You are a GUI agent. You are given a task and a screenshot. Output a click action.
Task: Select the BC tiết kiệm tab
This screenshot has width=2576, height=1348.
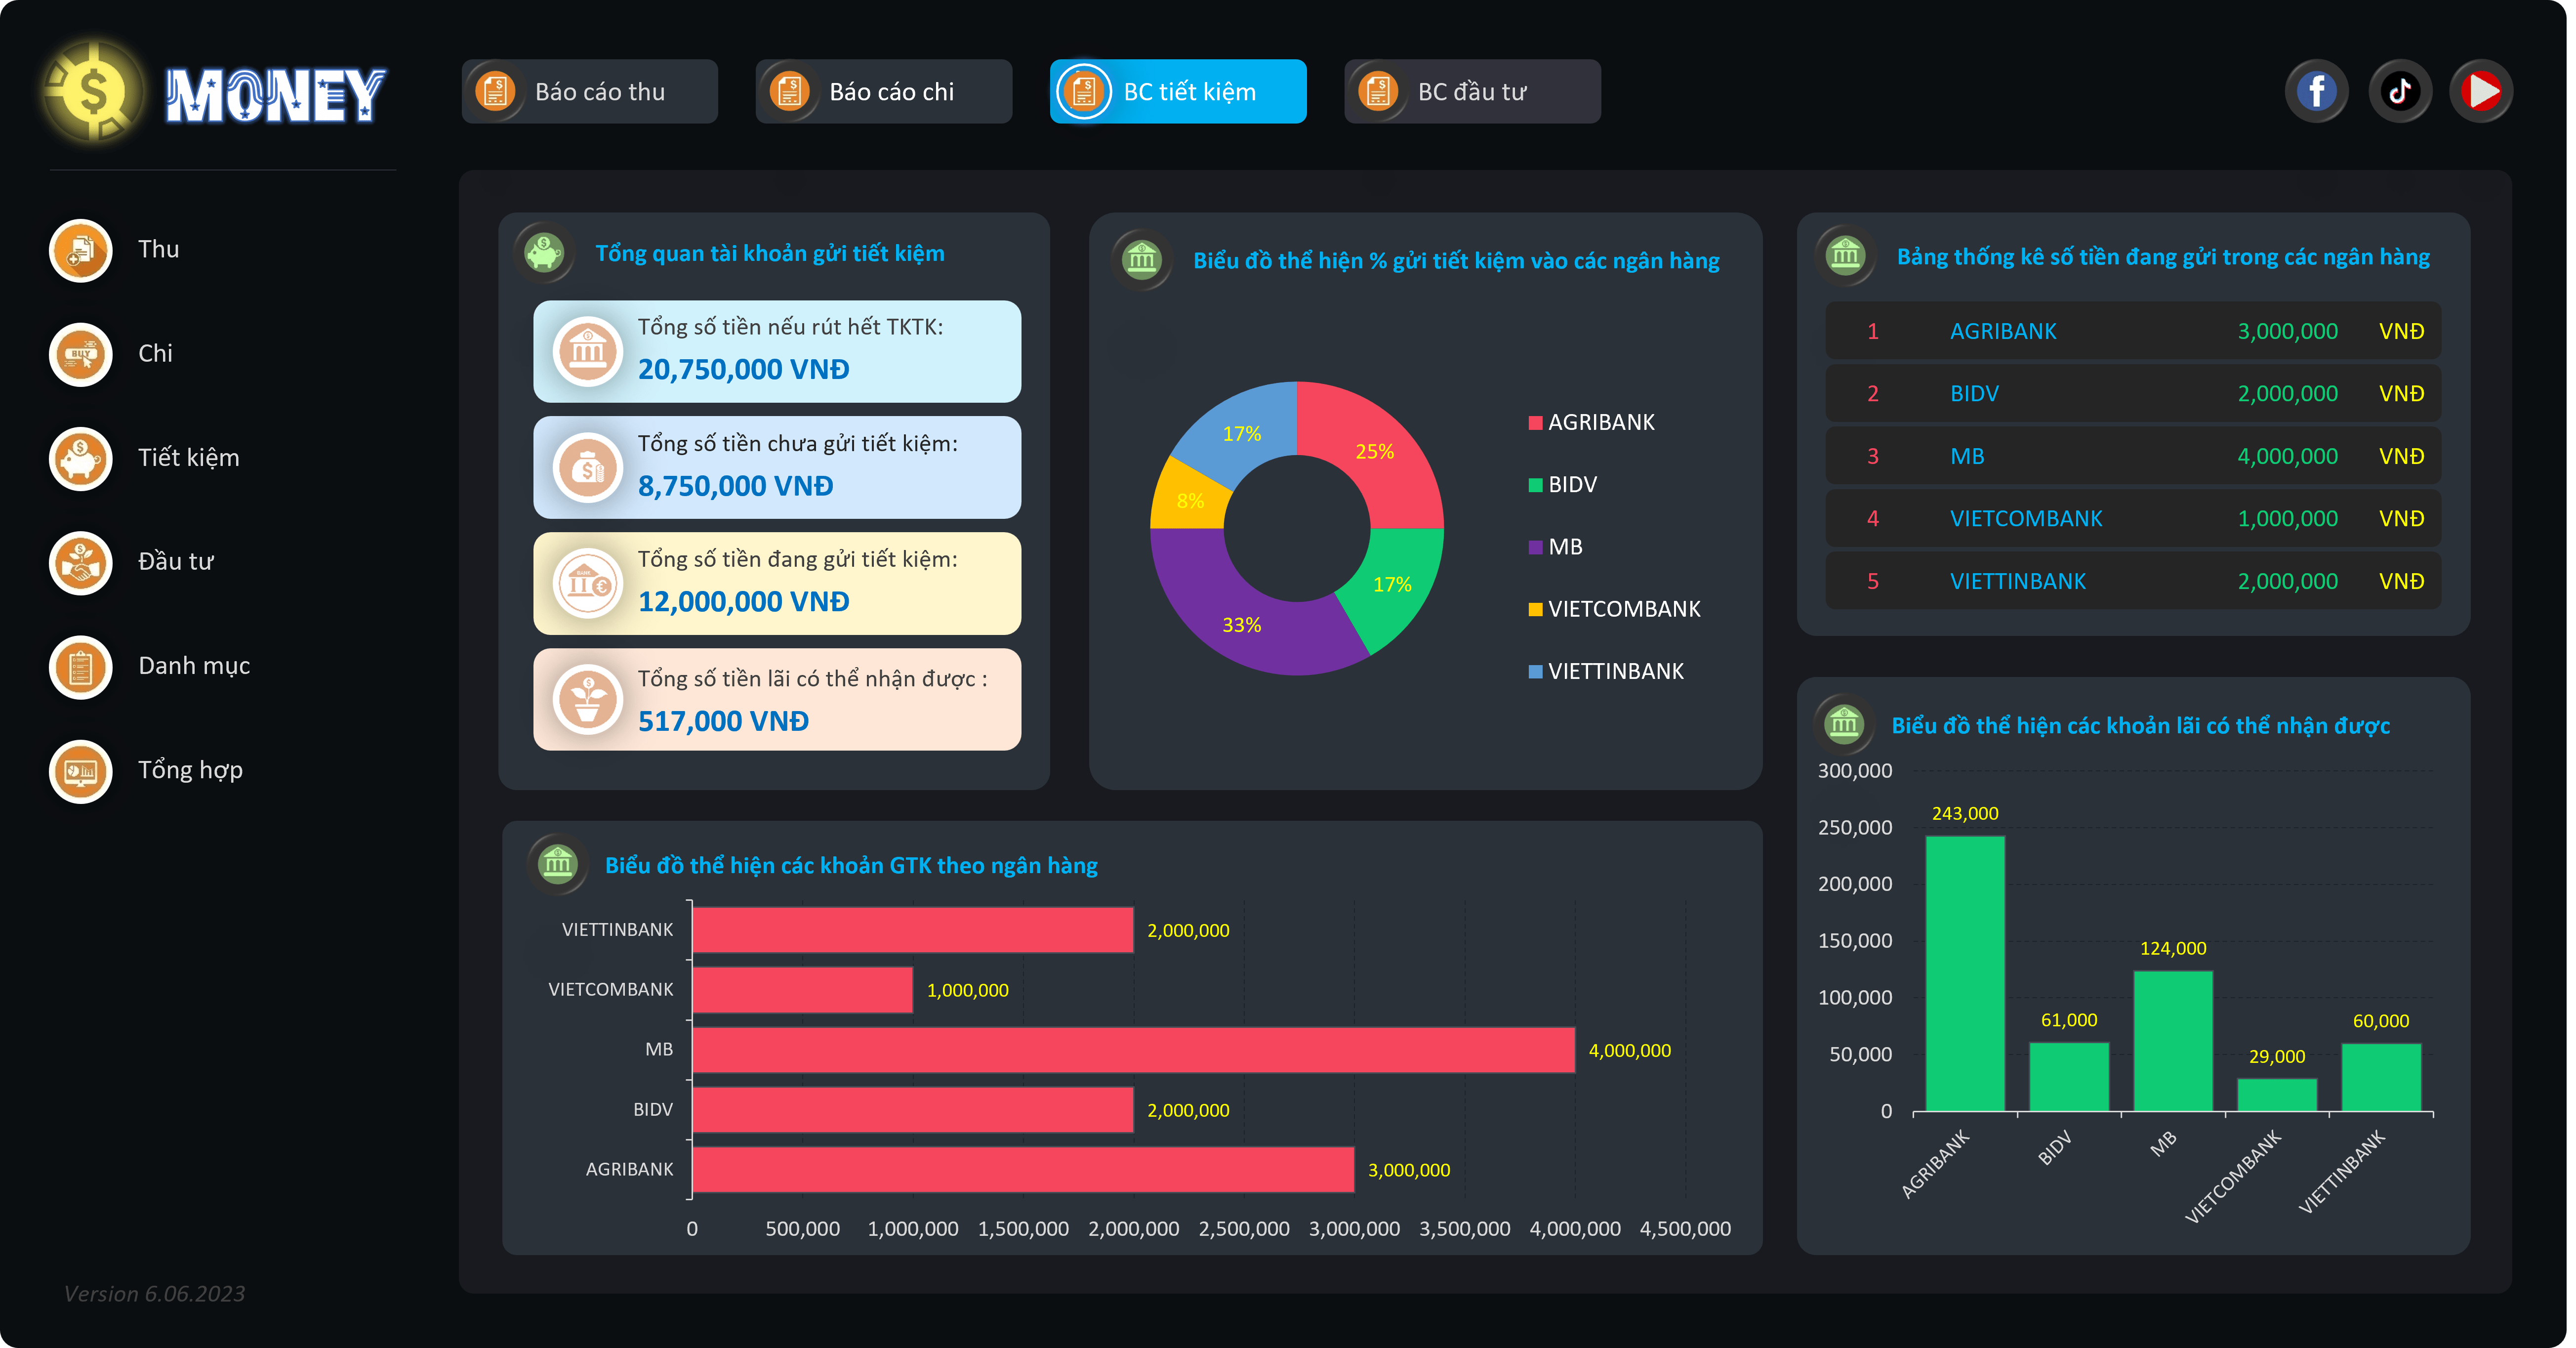click(1178, 91)
